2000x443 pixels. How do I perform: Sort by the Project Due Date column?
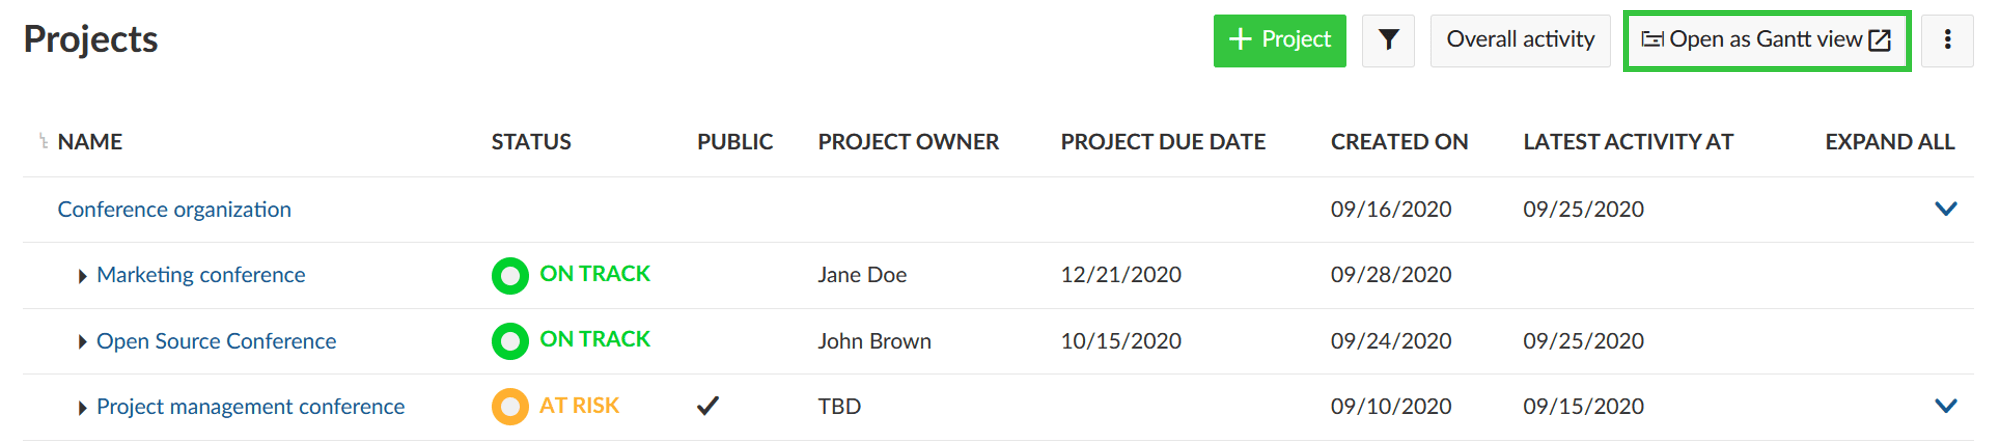[x=1163, y=142]
